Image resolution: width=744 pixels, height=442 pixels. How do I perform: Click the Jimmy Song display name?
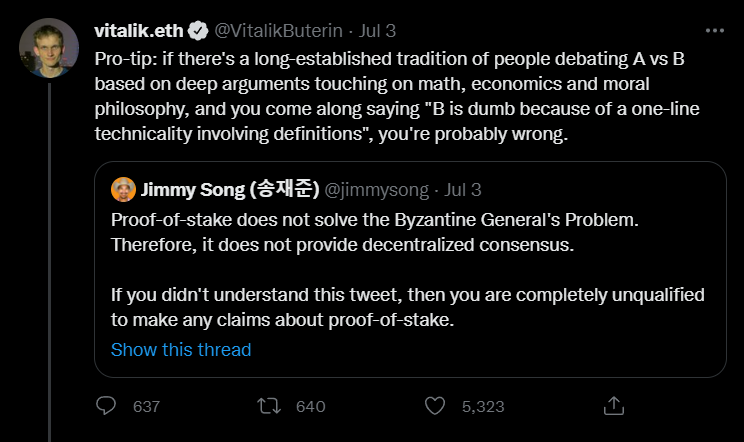click(x=227, y=189)
